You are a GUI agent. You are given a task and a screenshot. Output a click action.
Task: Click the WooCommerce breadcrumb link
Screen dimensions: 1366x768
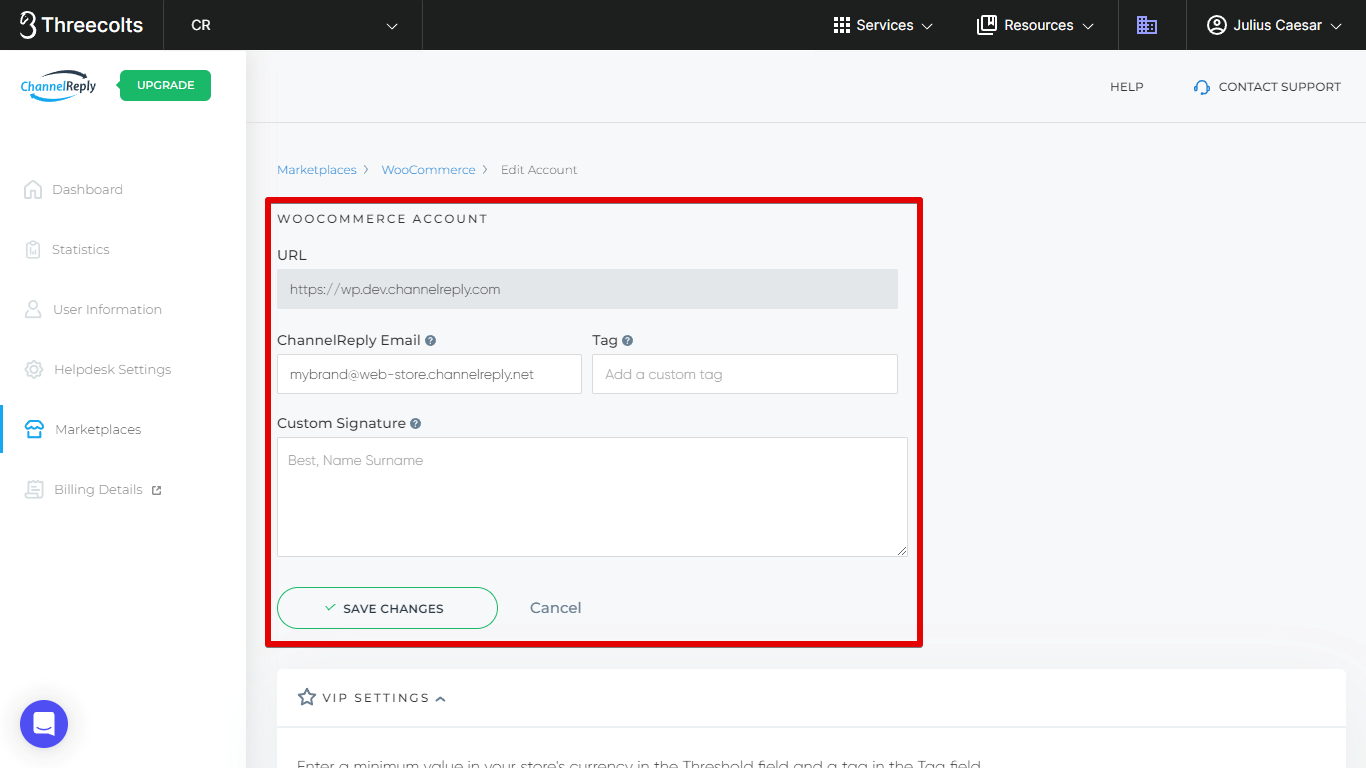(428, 170)
